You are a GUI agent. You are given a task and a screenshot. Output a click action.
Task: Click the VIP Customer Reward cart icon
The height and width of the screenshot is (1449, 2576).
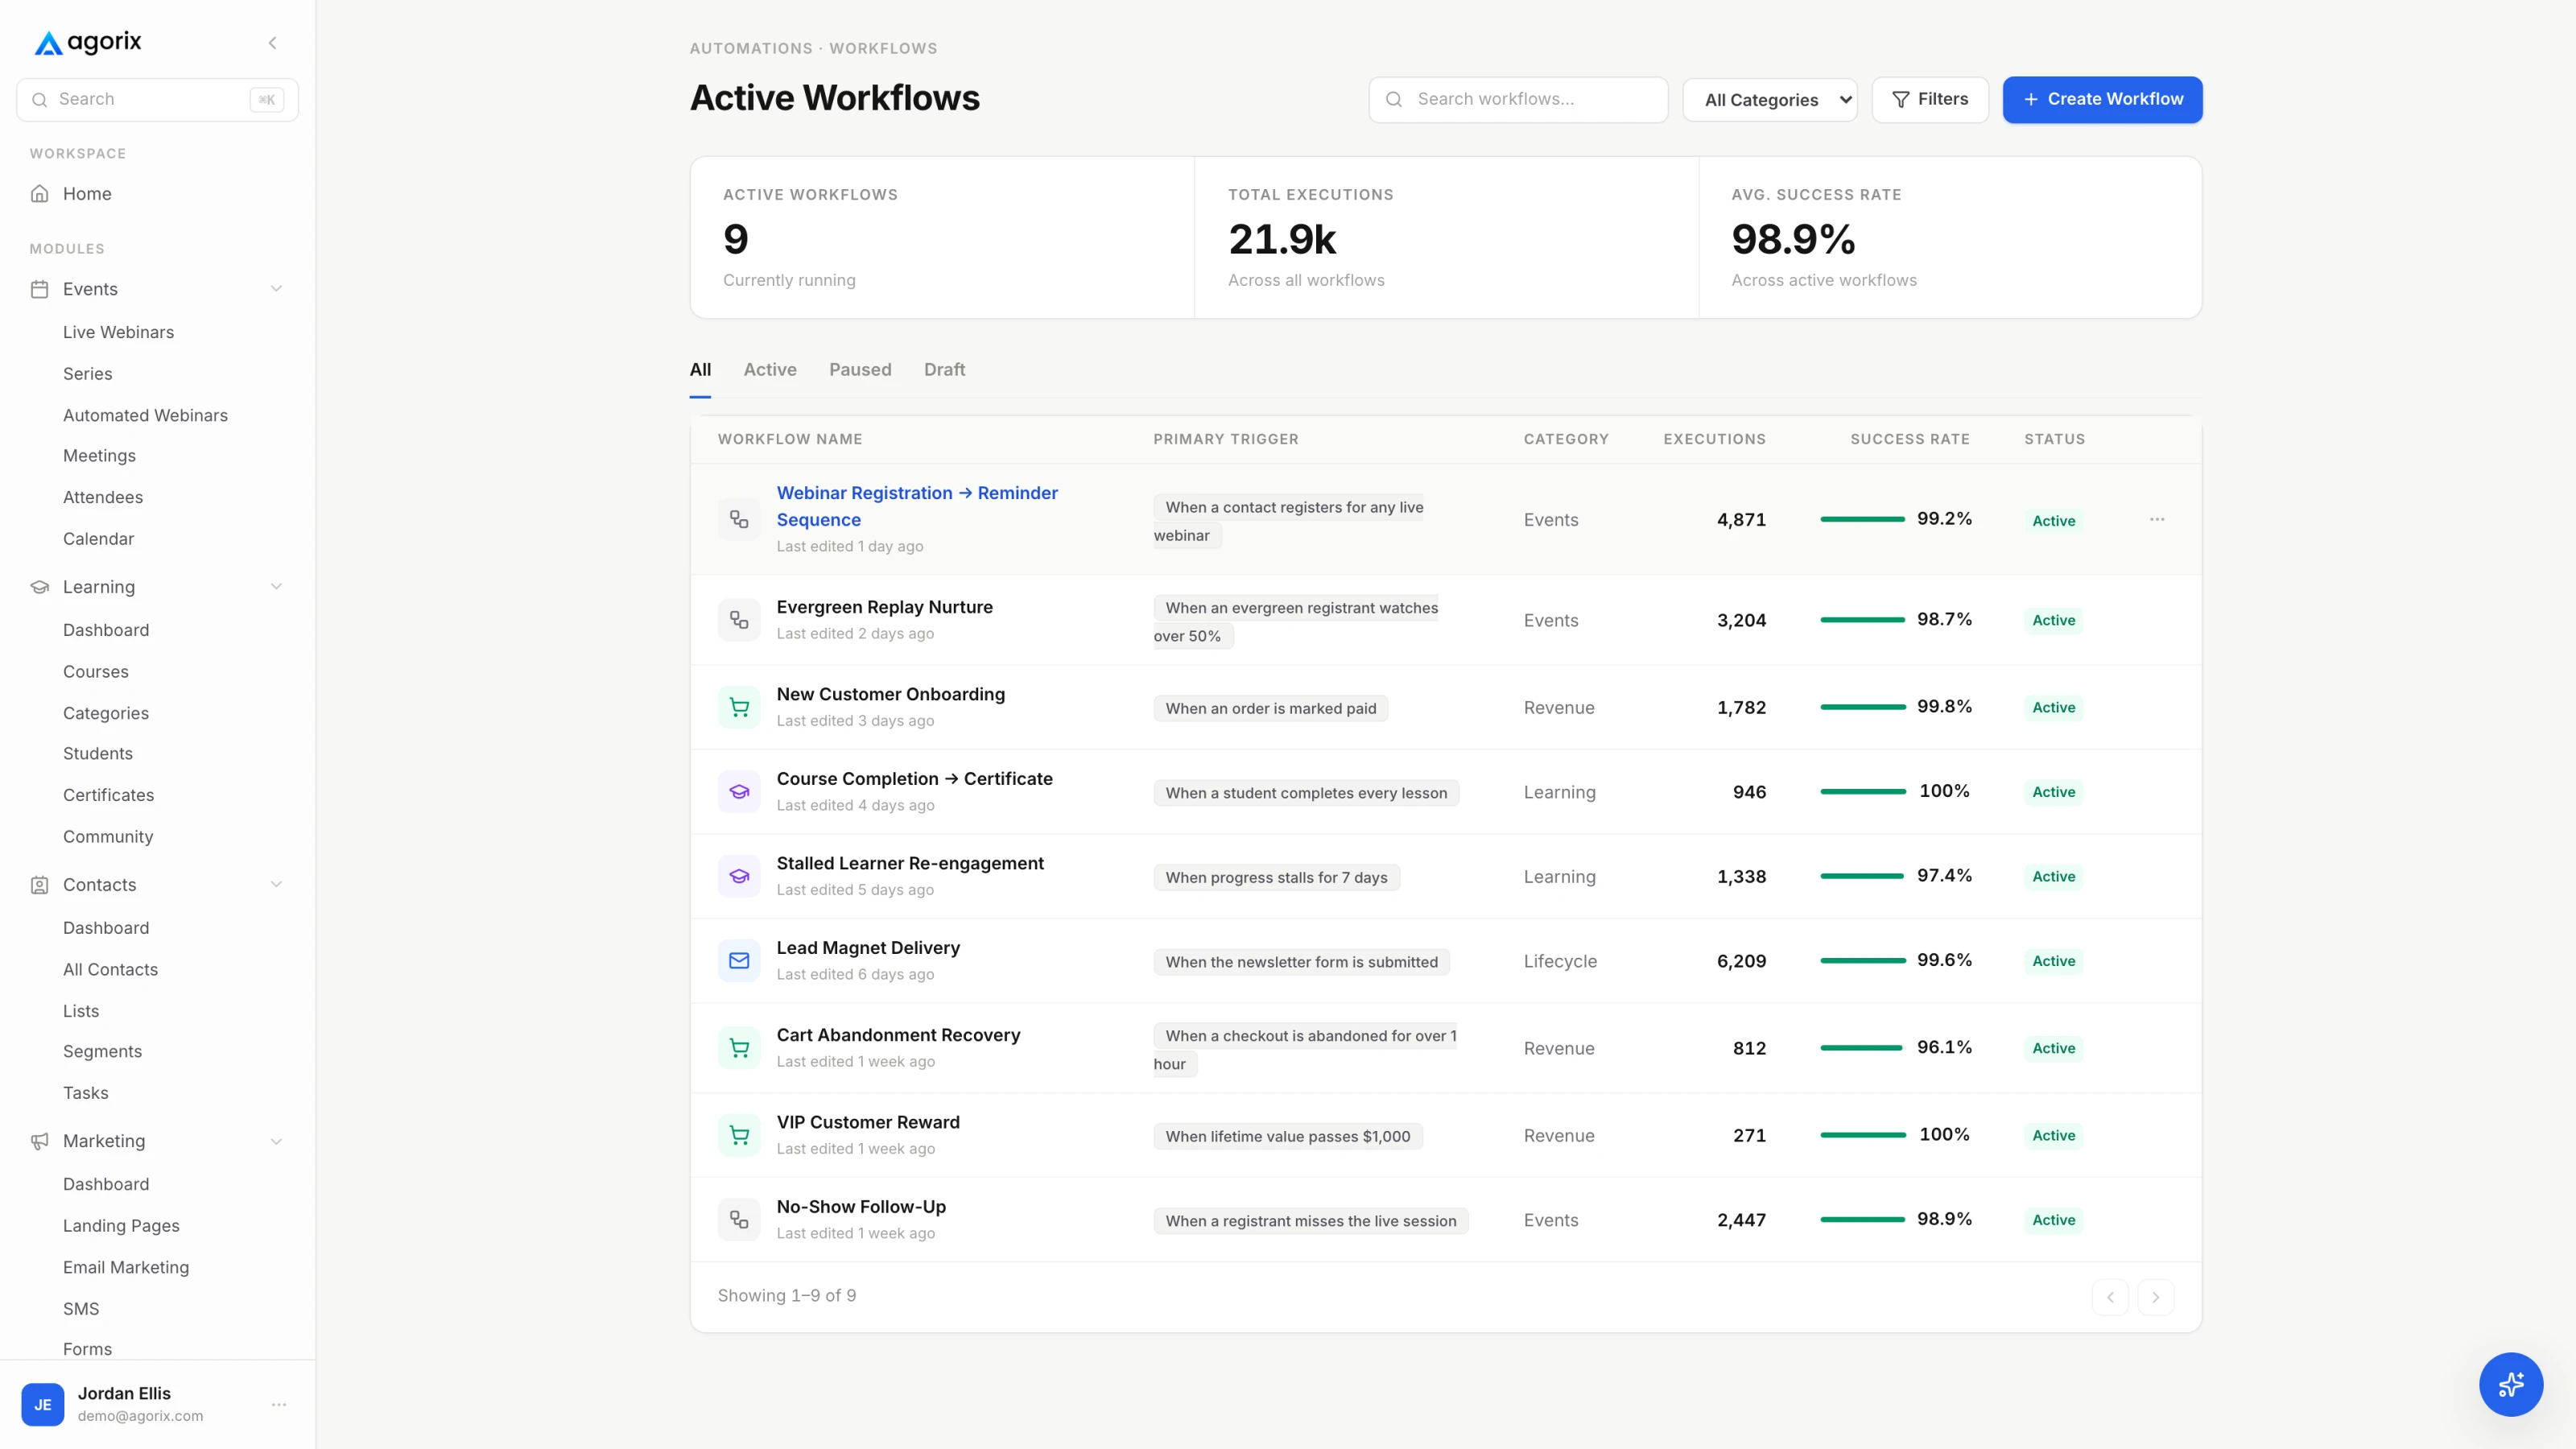739,1135
